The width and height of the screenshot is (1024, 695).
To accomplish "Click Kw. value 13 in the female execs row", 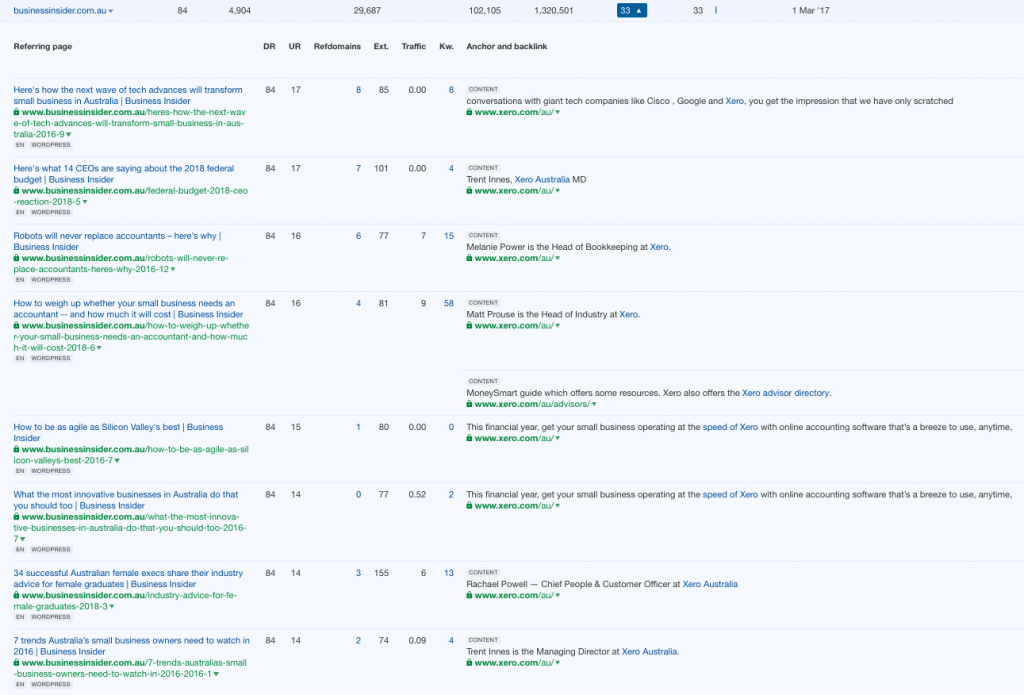I will 449,573.
